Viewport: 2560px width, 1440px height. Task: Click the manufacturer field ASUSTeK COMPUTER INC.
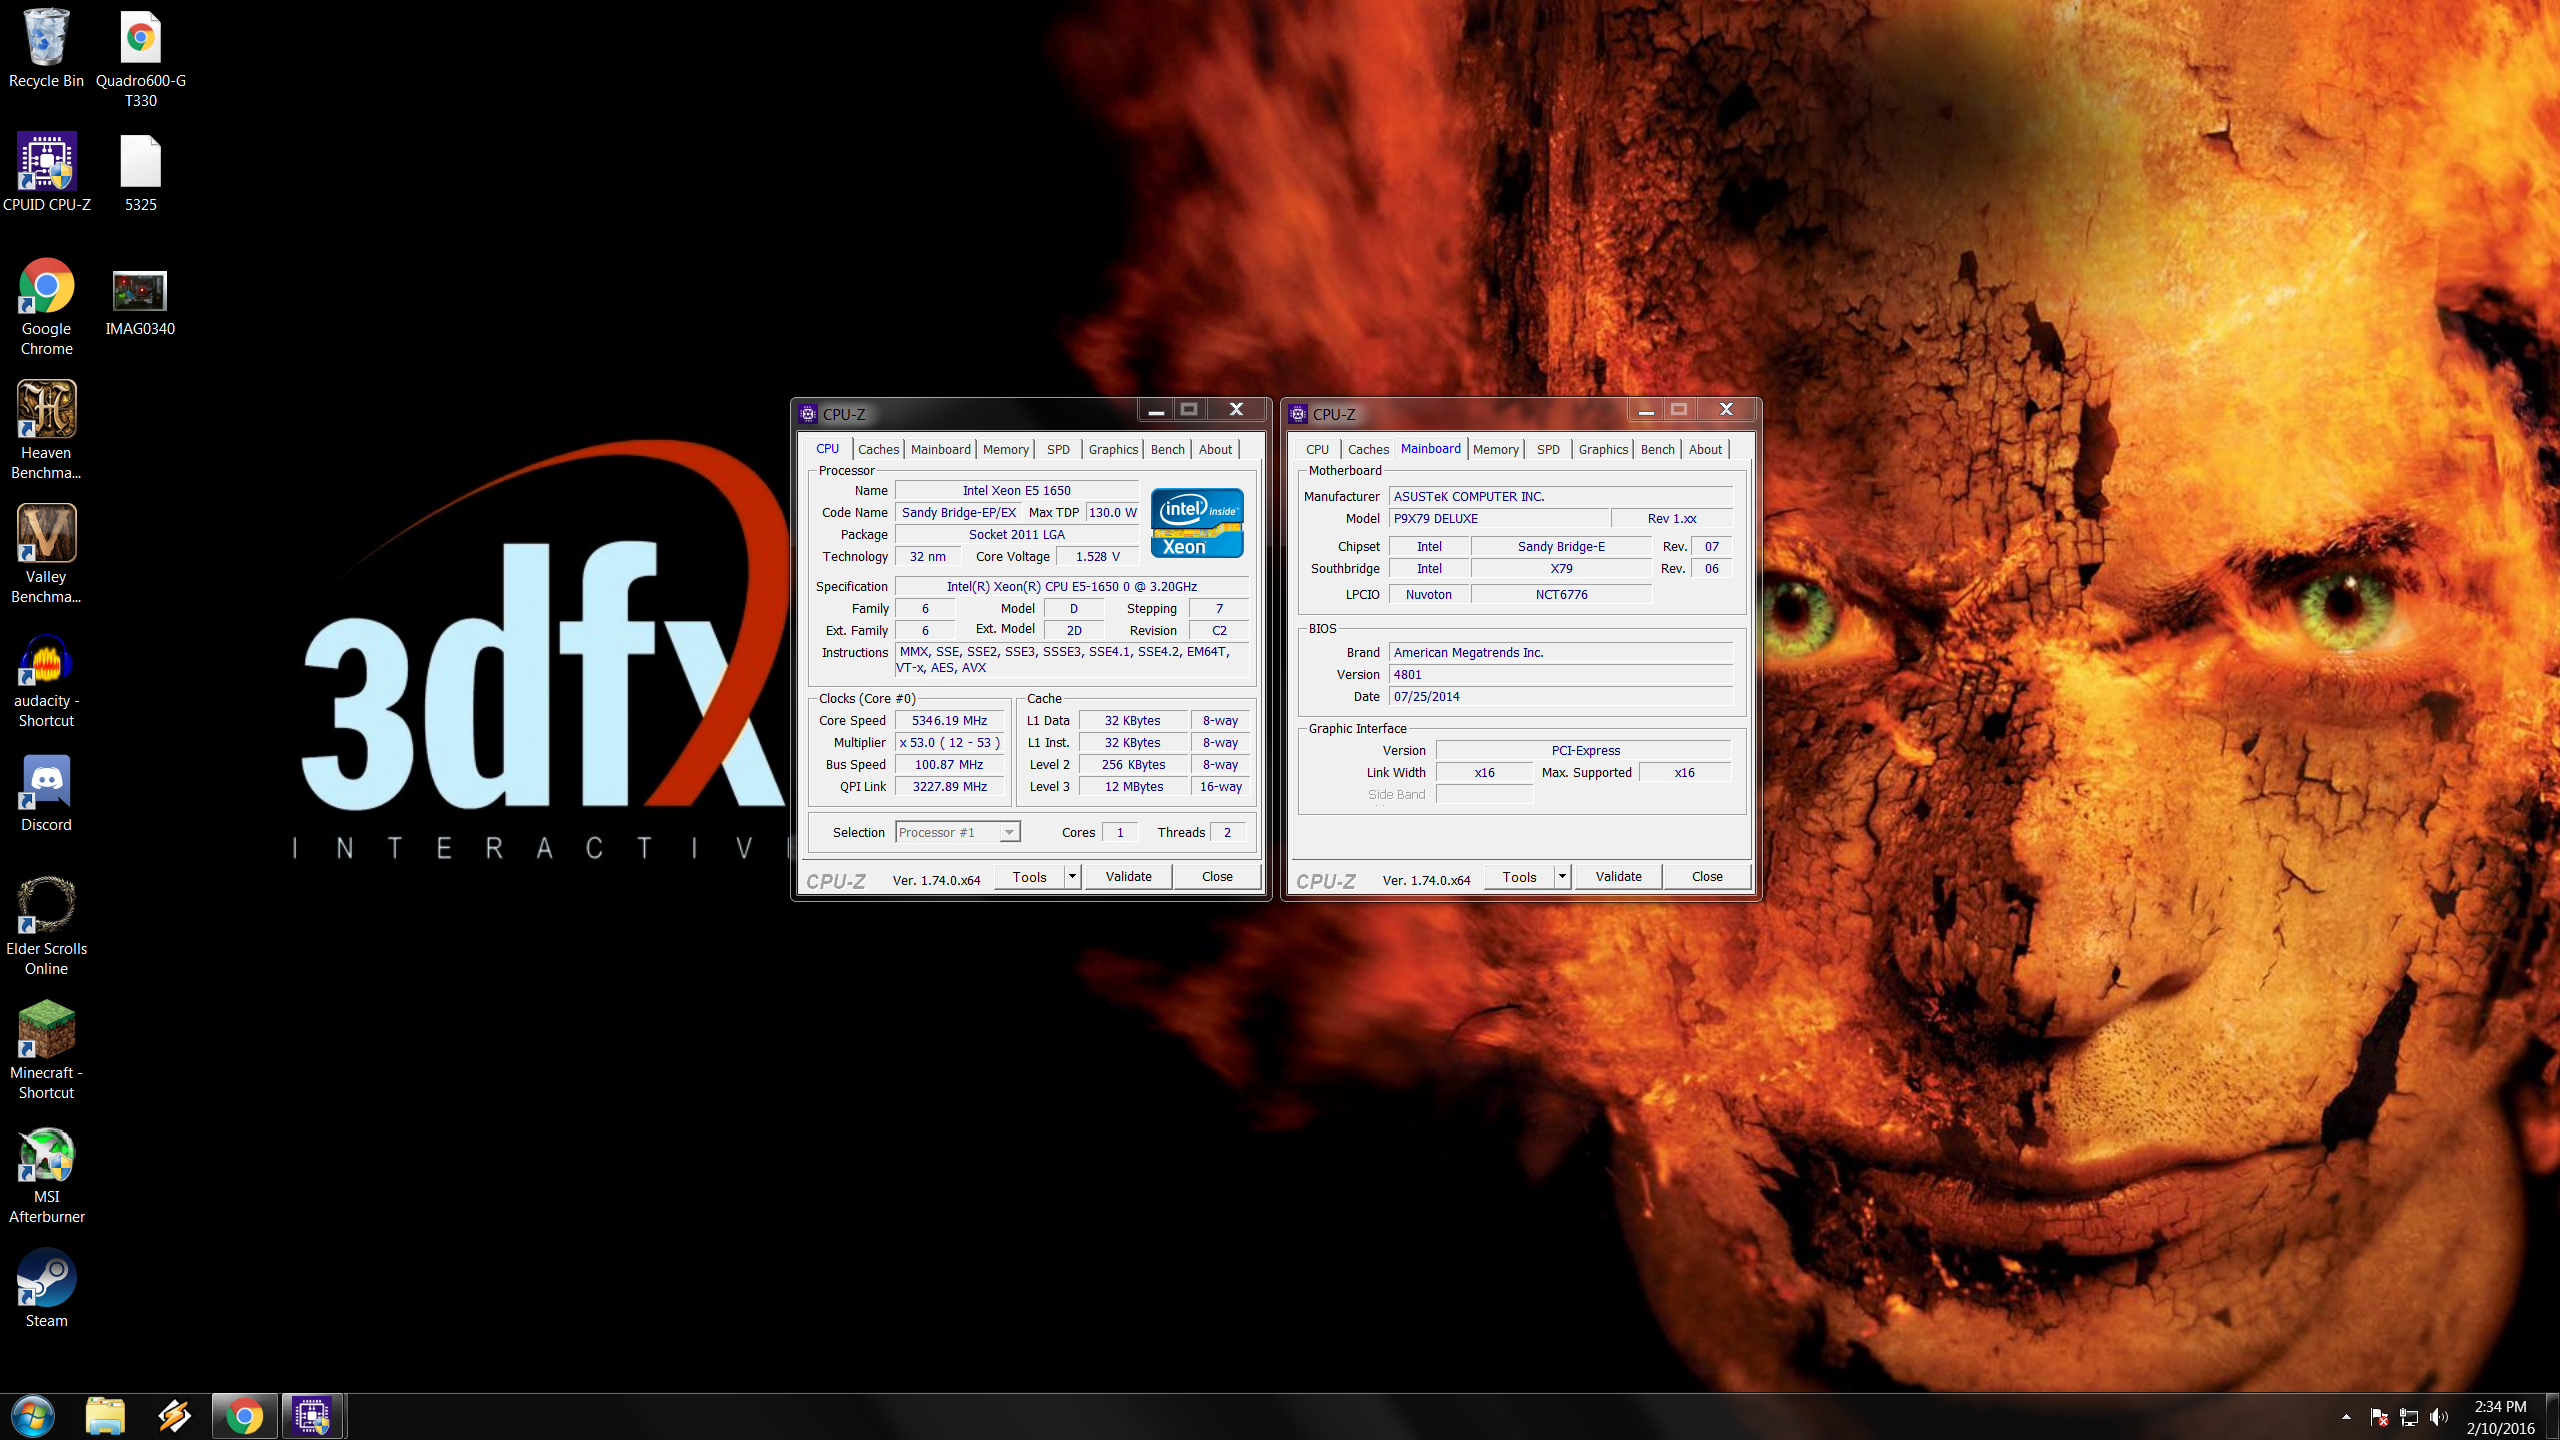click(x=1560, y=496)
